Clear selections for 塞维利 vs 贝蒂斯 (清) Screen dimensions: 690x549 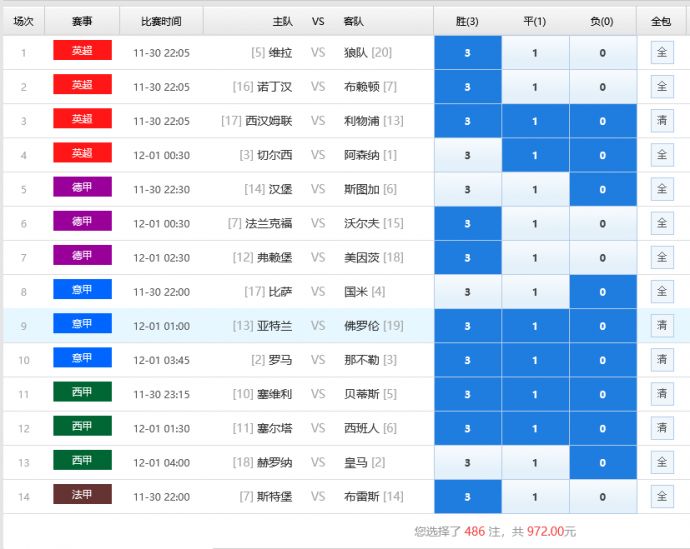pyautogui.click(x=662, y=394)
